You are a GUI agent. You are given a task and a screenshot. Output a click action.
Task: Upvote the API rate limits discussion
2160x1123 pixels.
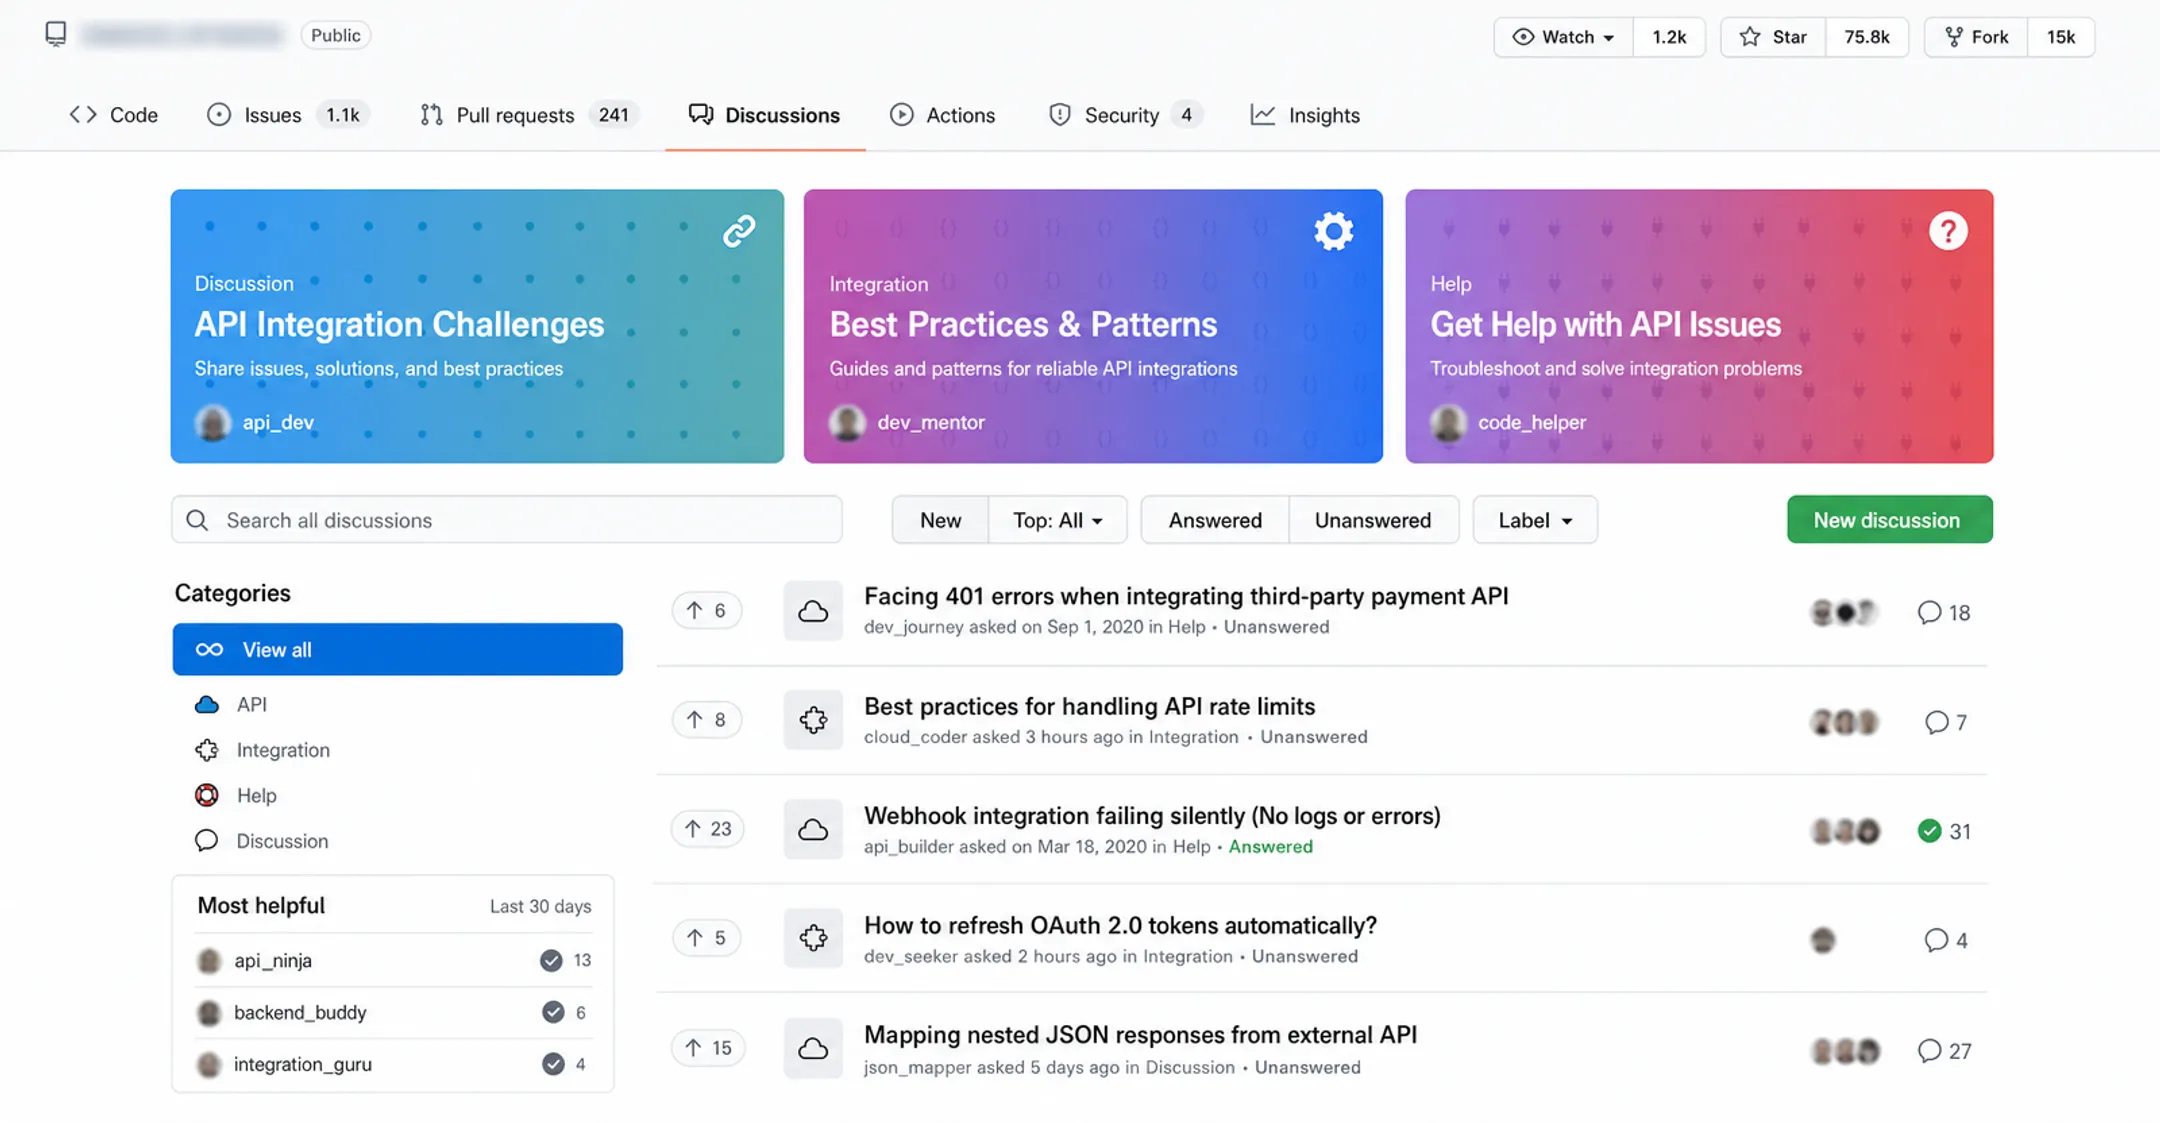pos(706,719)
